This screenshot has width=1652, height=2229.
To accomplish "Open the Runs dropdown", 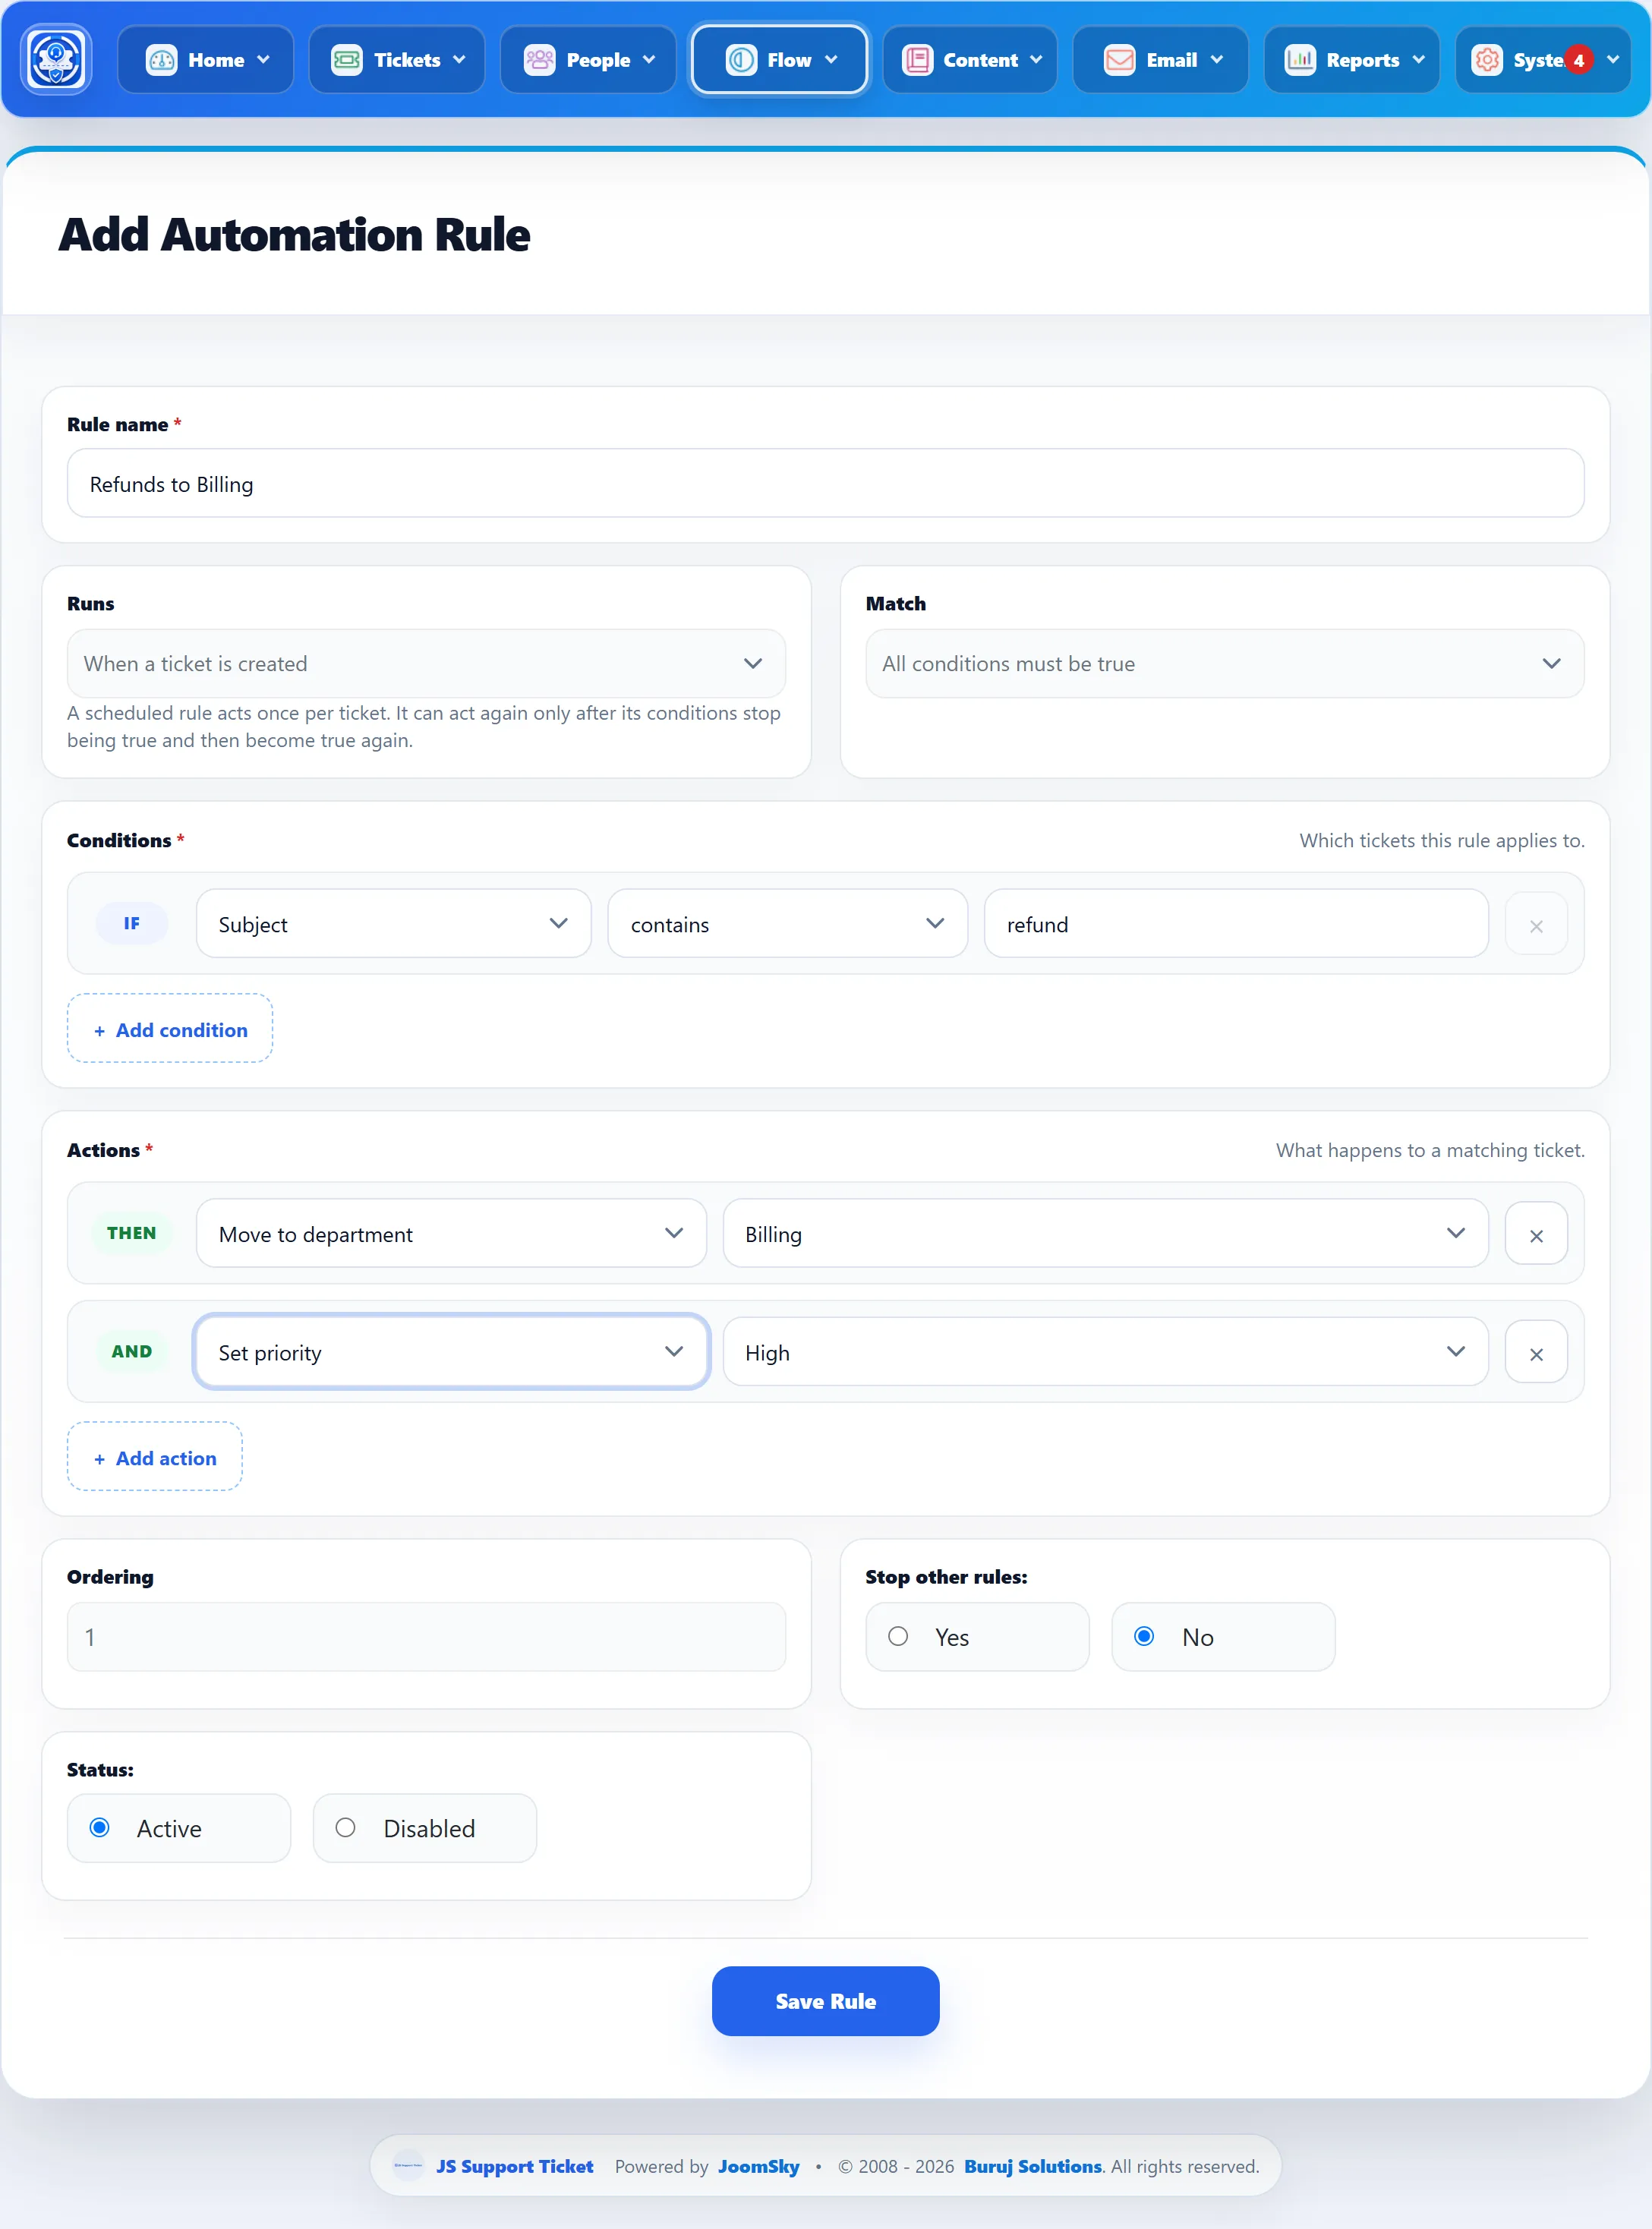I will click(x=426, y=664).
